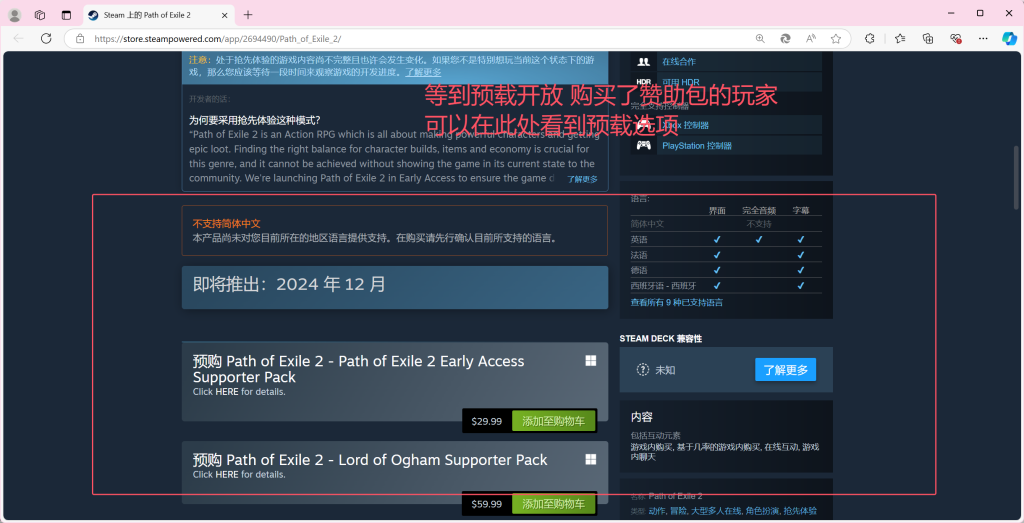Click the zoom magnifier icon in address bar

click(x=760, y=39)
